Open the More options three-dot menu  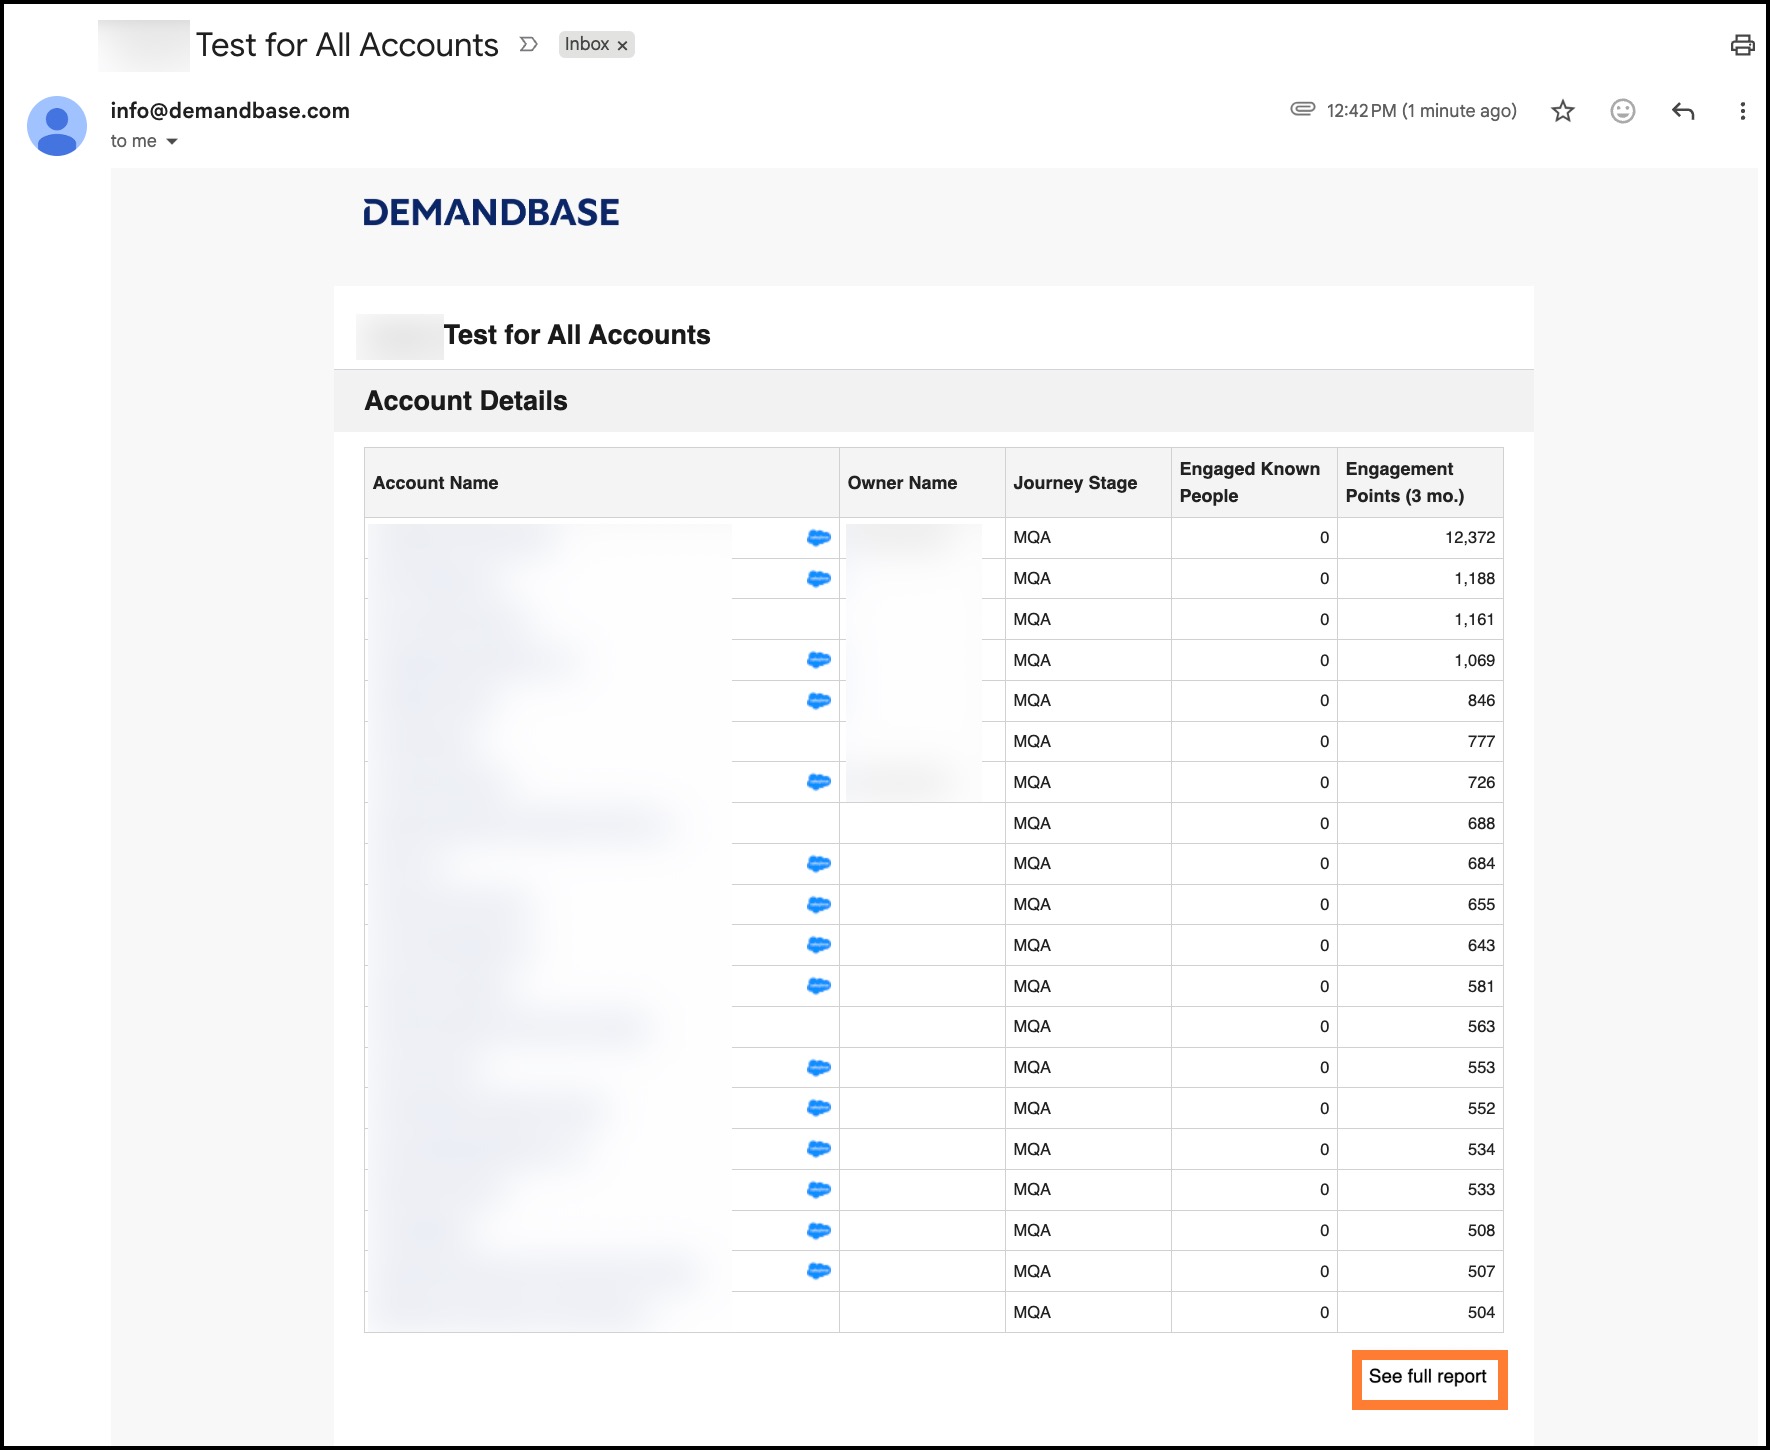point(1742,111)
